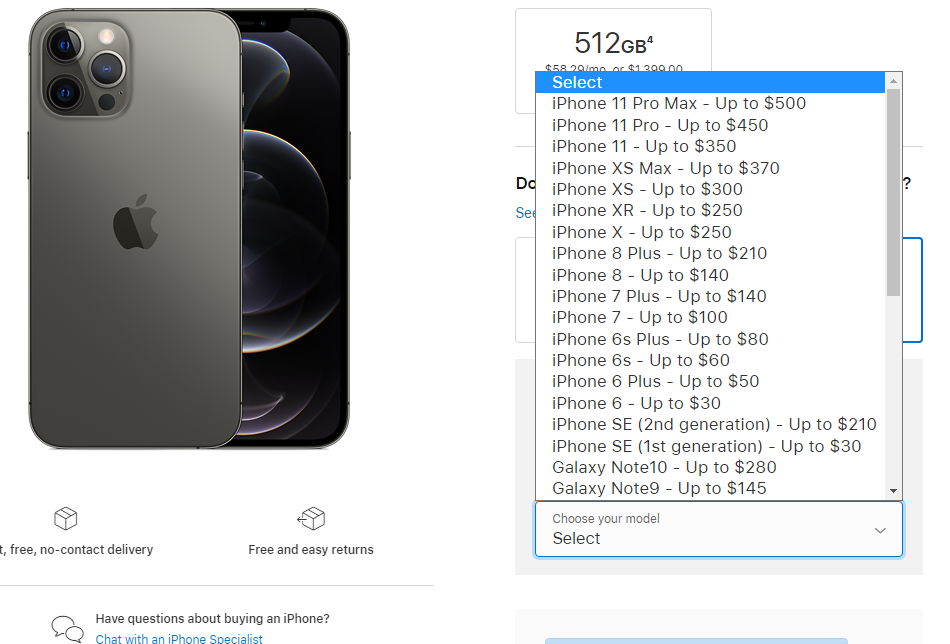Expand the Choose your model dropdown chevron

[880, 530]
